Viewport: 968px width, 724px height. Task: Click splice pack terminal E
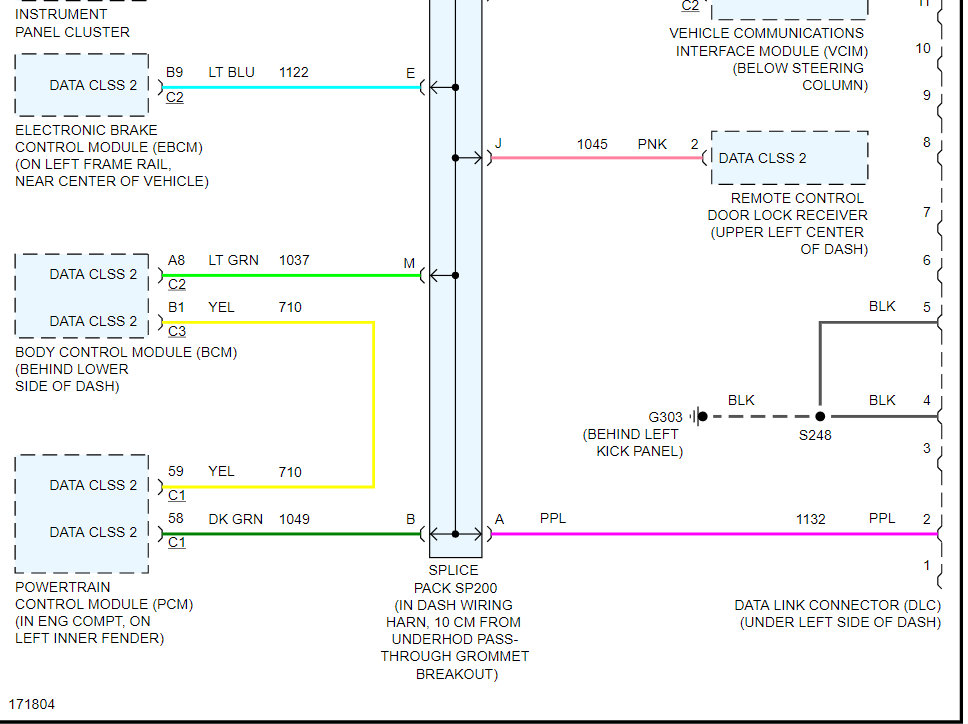click(x=411, y=73)
